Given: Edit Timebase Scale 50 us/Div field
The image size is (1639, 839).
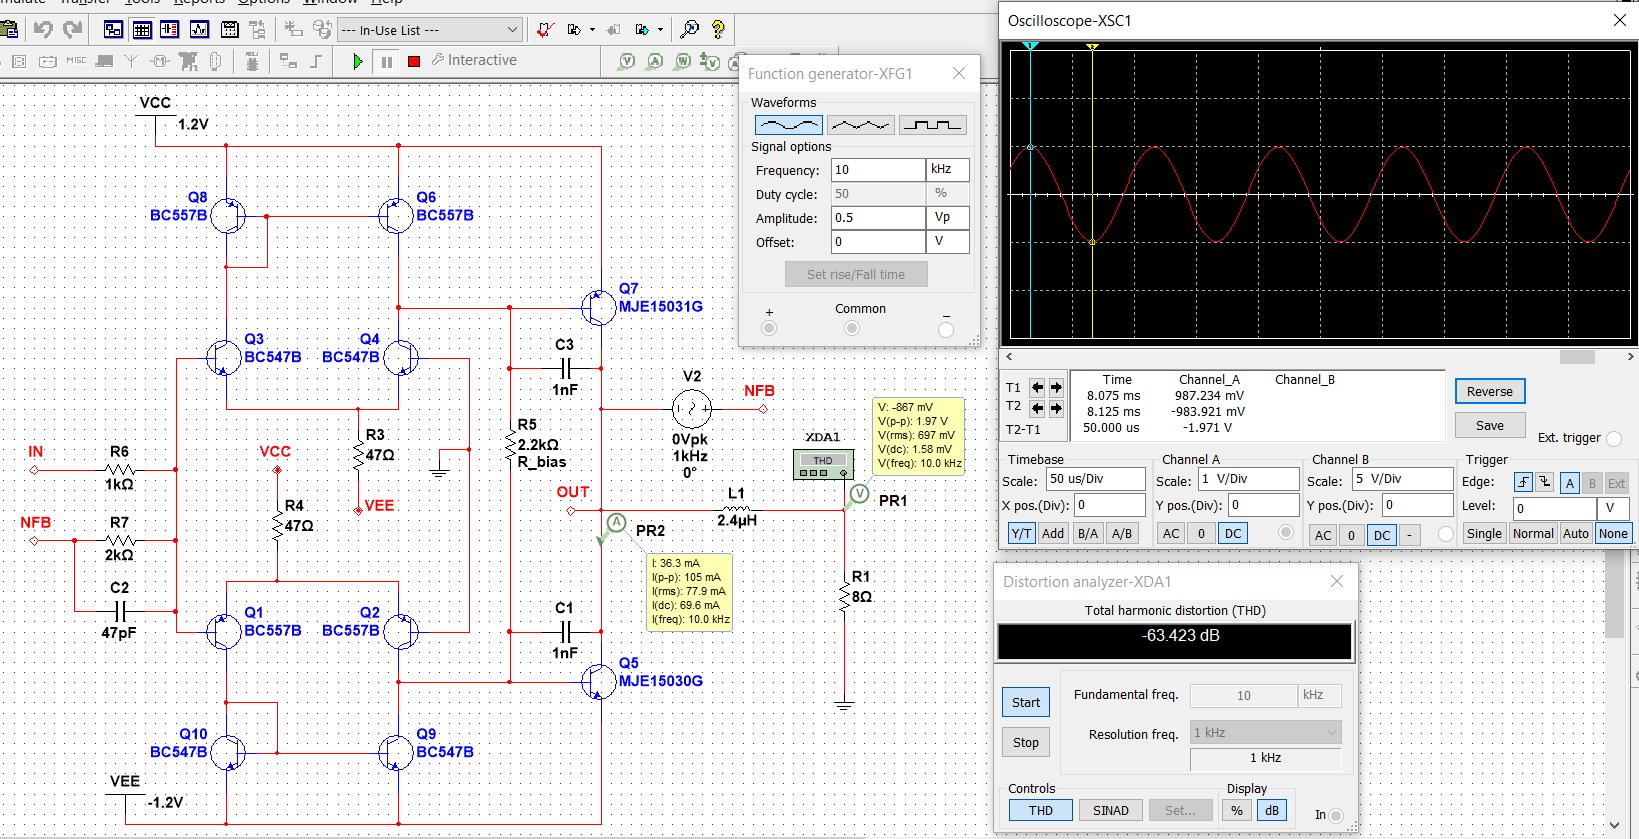Looking at the screenshot, I should point(1096,479).
